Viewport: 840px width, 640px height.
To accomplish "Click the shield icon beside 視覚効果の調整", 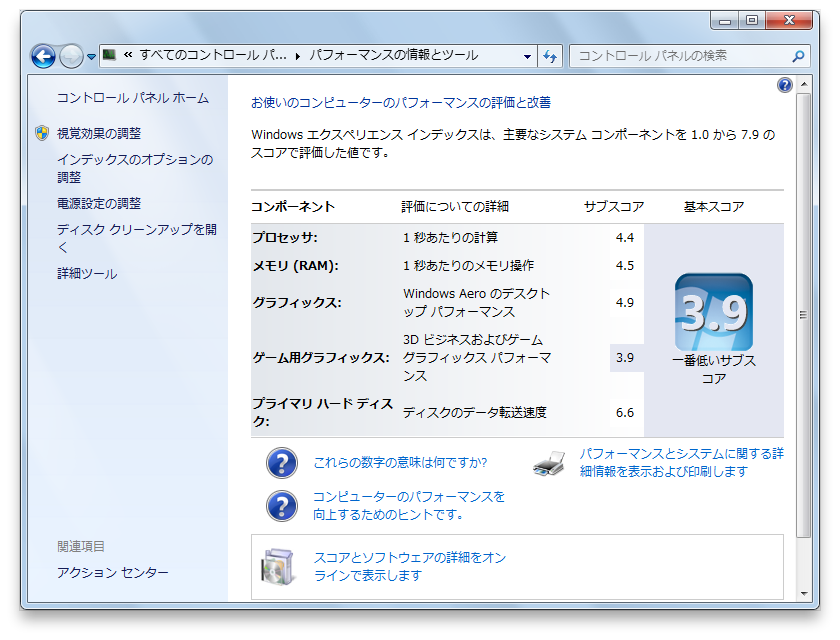I will point(42,133).
